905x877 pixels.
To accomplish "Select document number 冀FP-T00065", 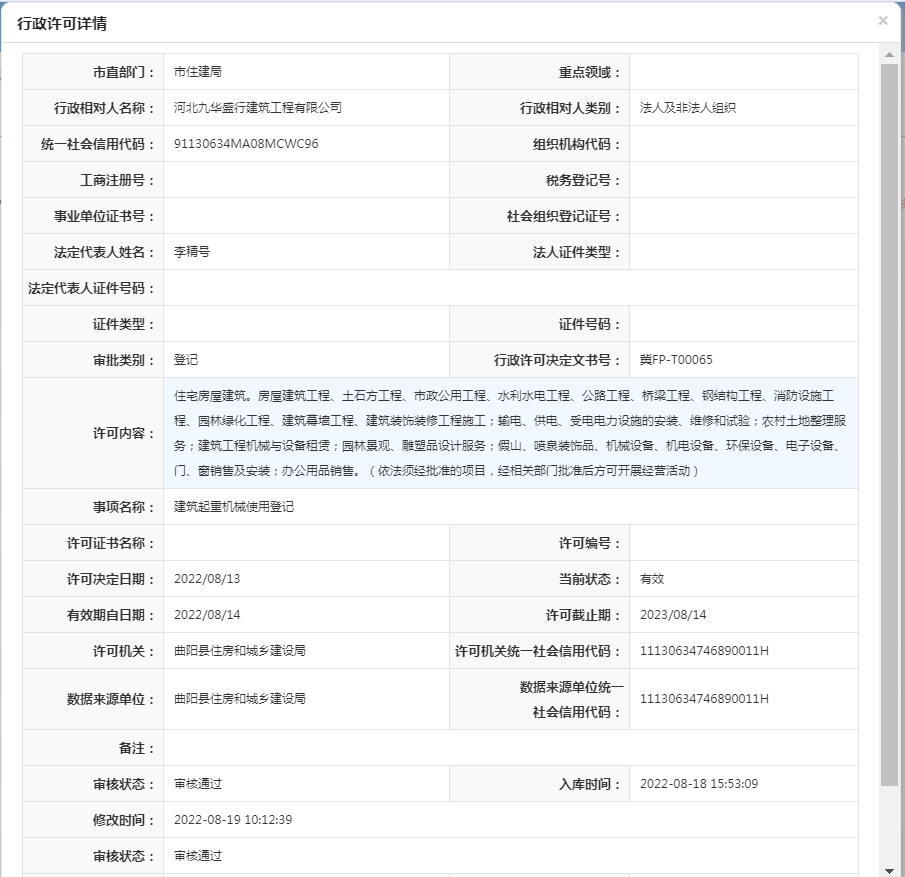I will point(676,360).
